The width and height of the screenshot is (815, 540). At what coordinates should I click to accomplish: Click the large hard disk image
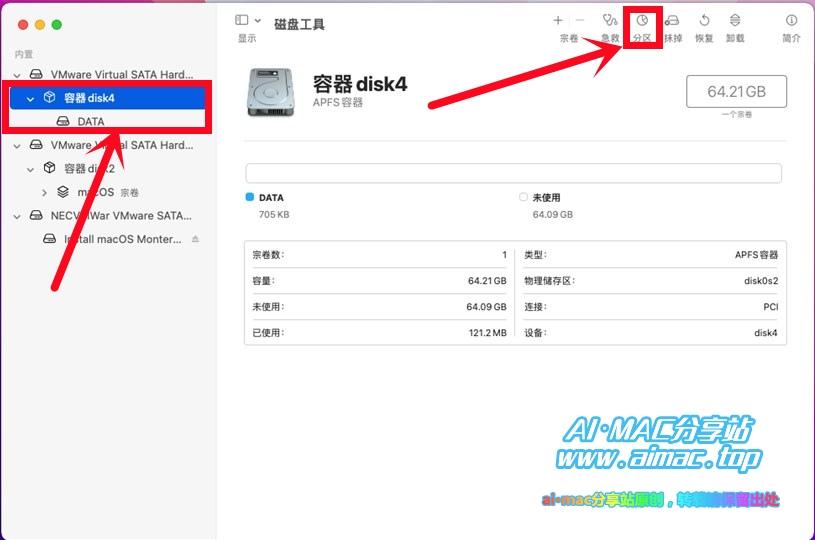click(x=270, y=92)
